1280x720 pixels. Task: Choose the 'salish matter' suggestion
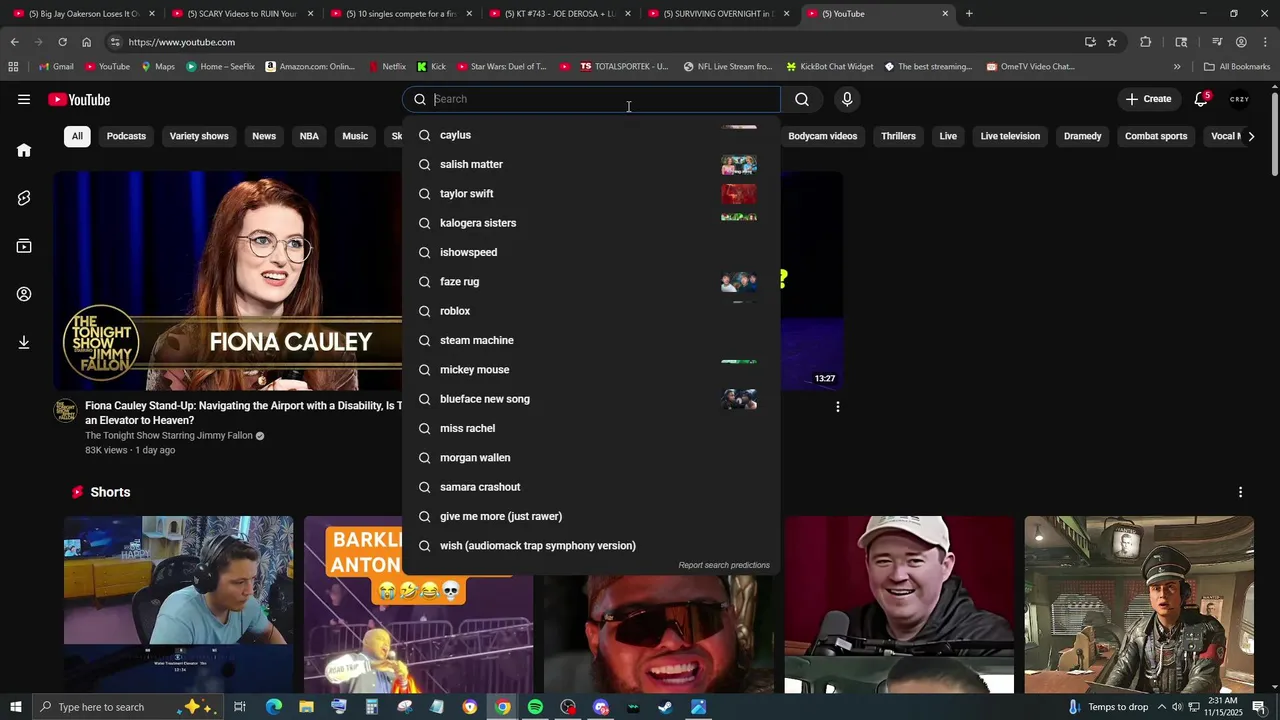coord(591,164)
